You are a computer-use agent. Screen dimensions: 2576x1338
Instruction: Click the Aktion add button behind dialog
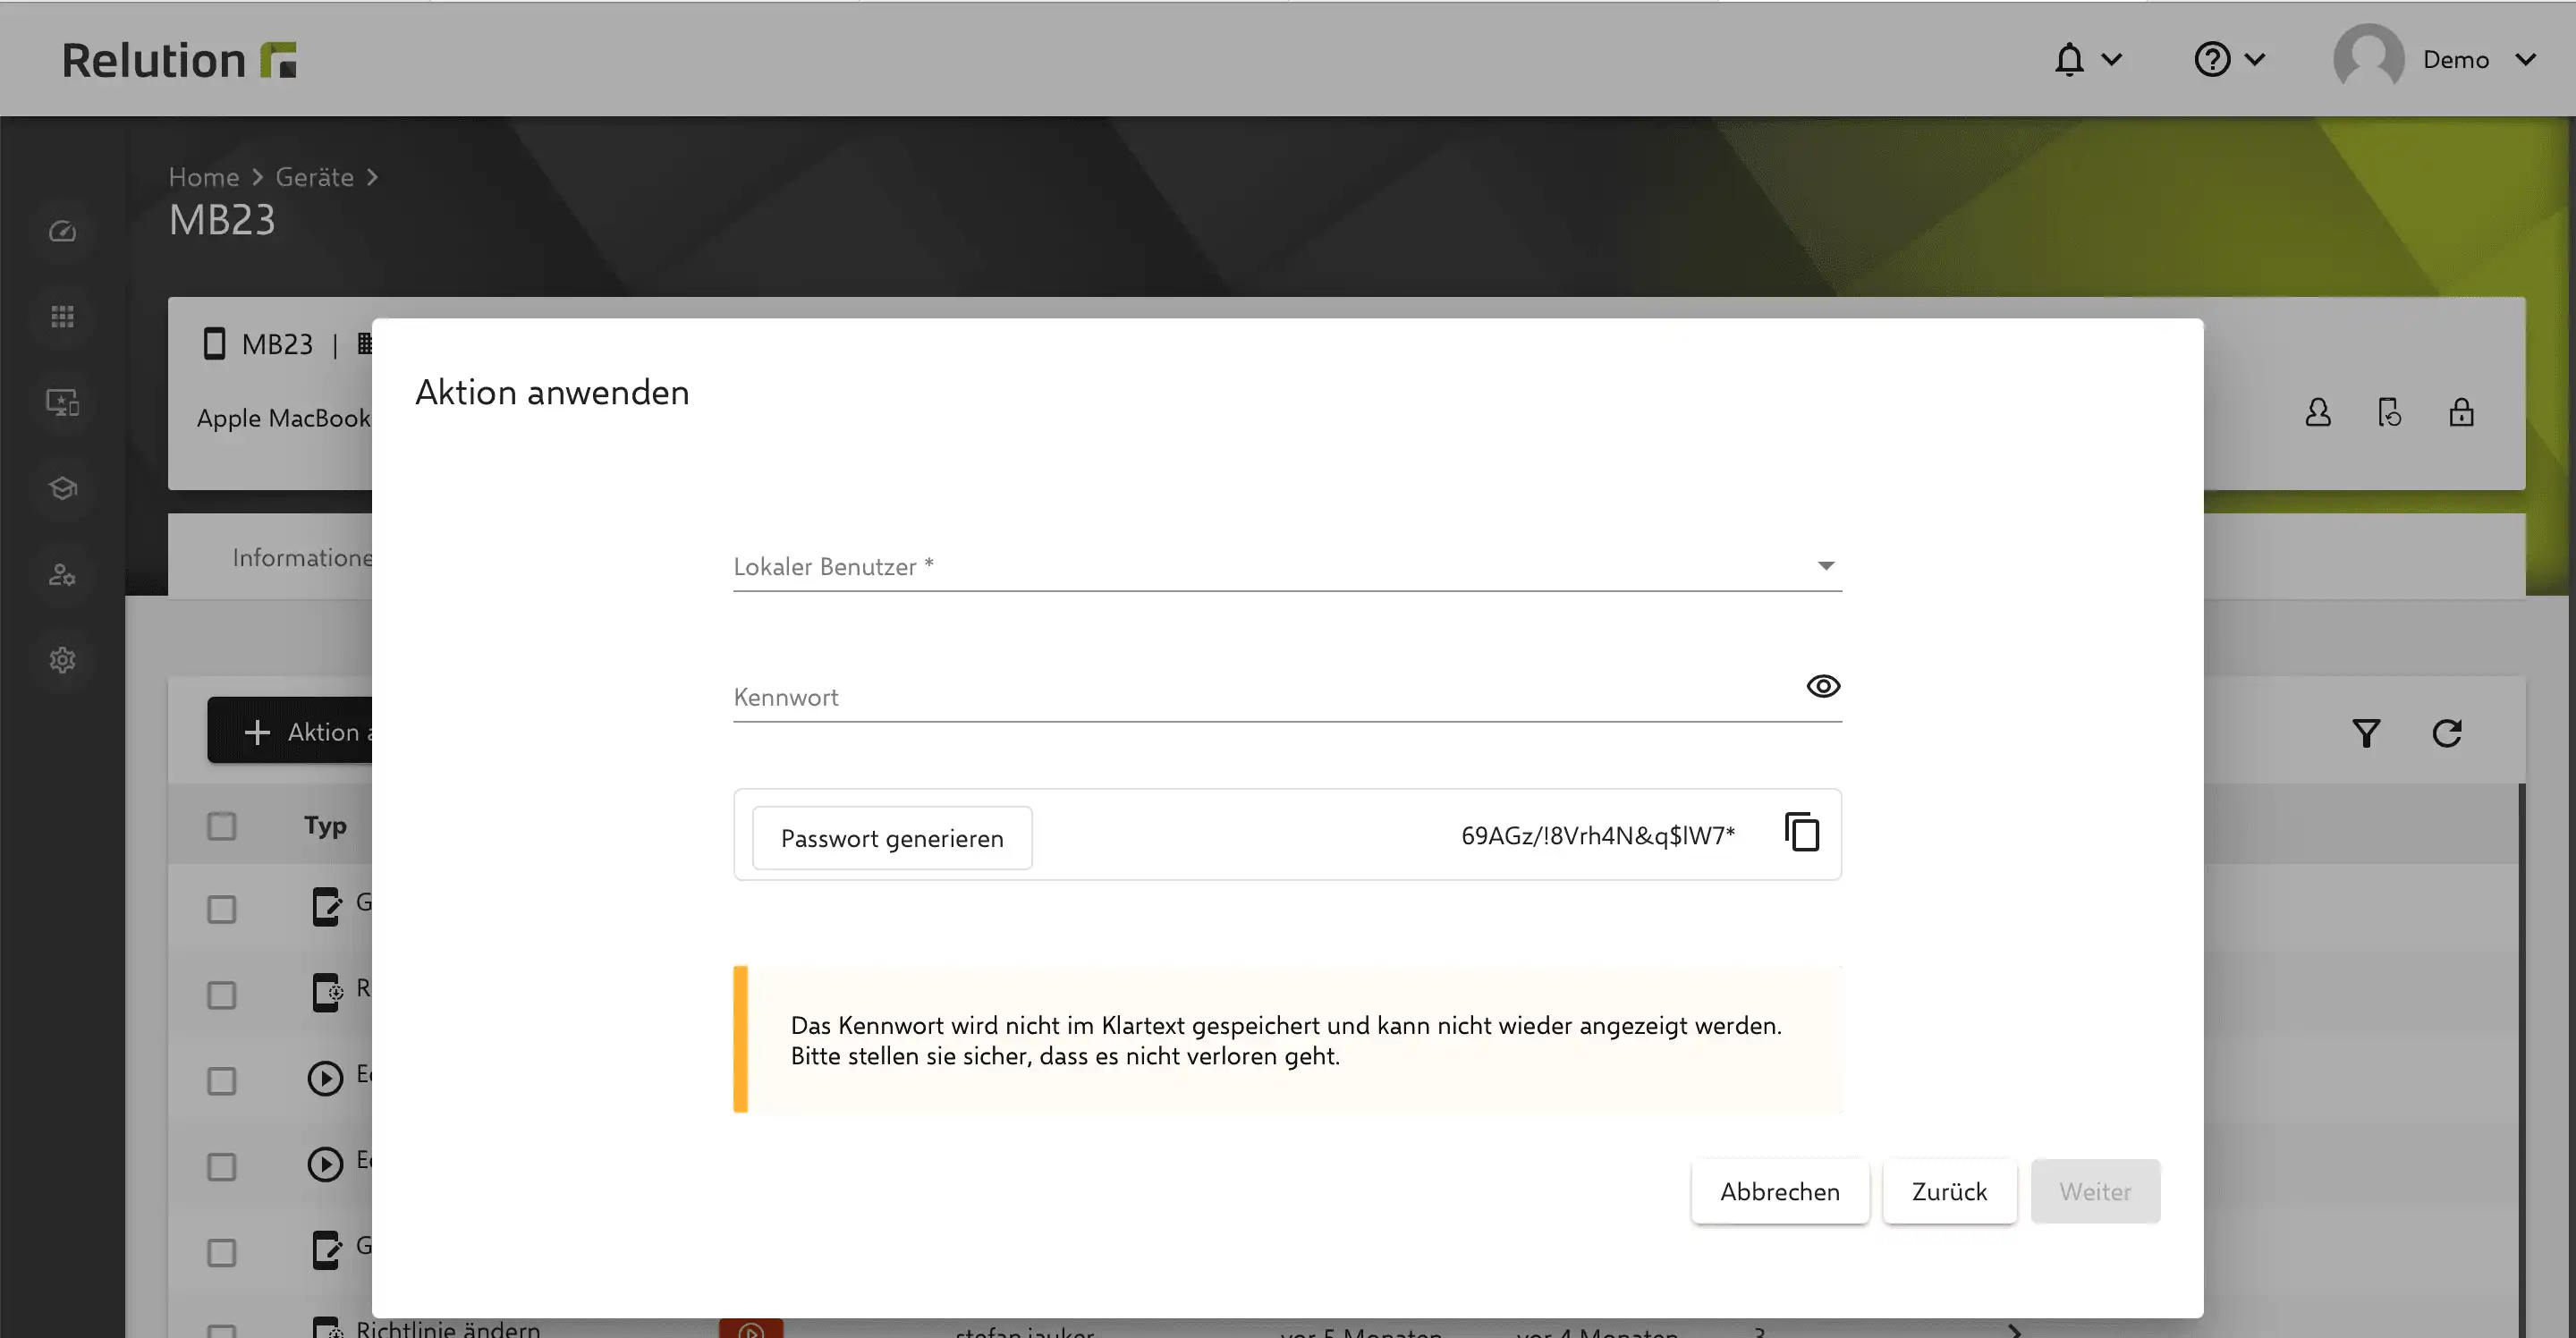click(290, 731)
